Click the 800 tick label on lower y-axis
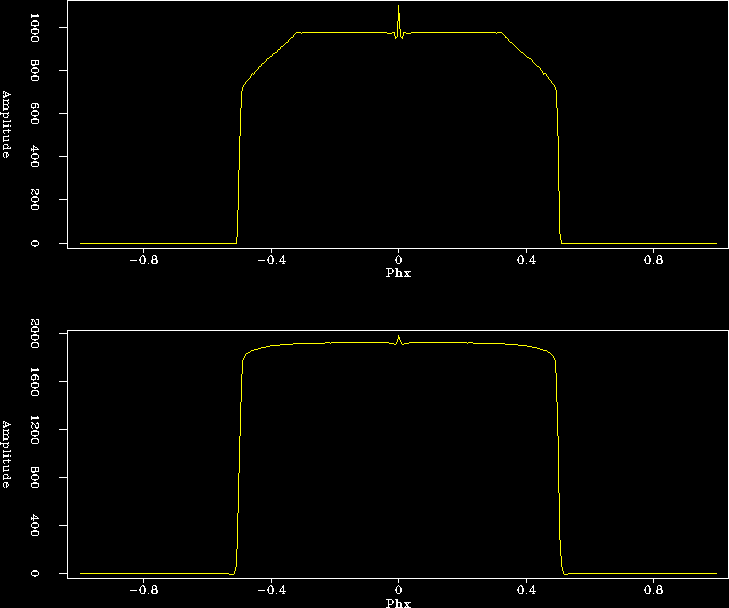 [x=35, y=478]
